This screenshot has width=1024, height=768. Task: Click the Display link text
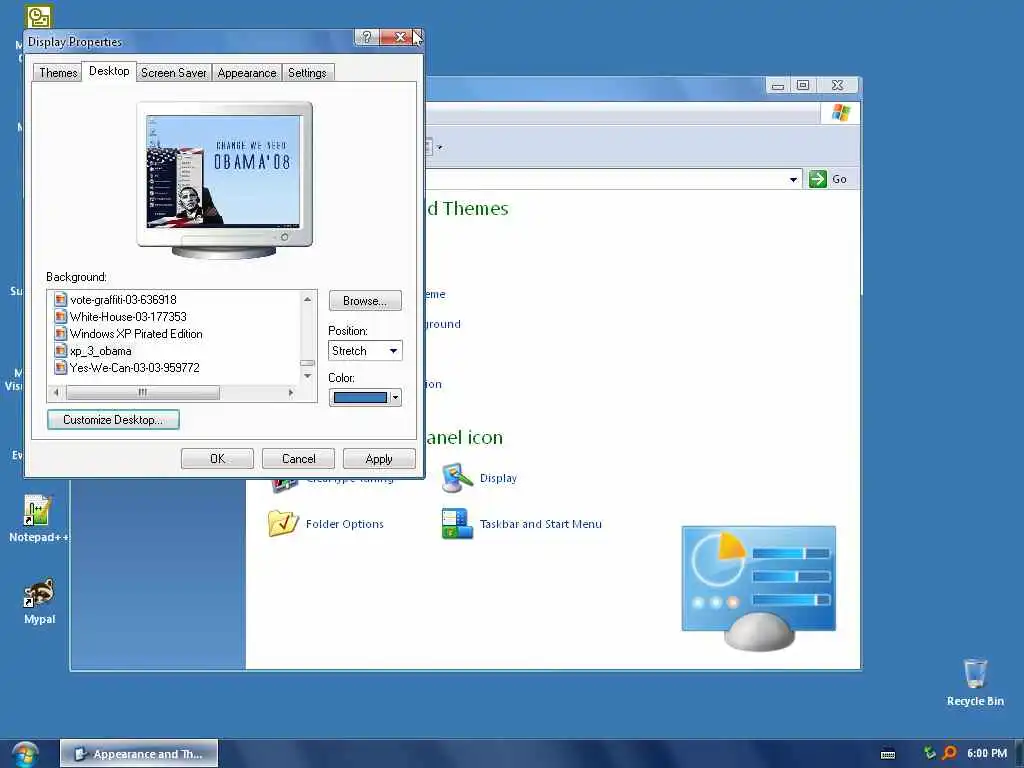coord(498,478)
